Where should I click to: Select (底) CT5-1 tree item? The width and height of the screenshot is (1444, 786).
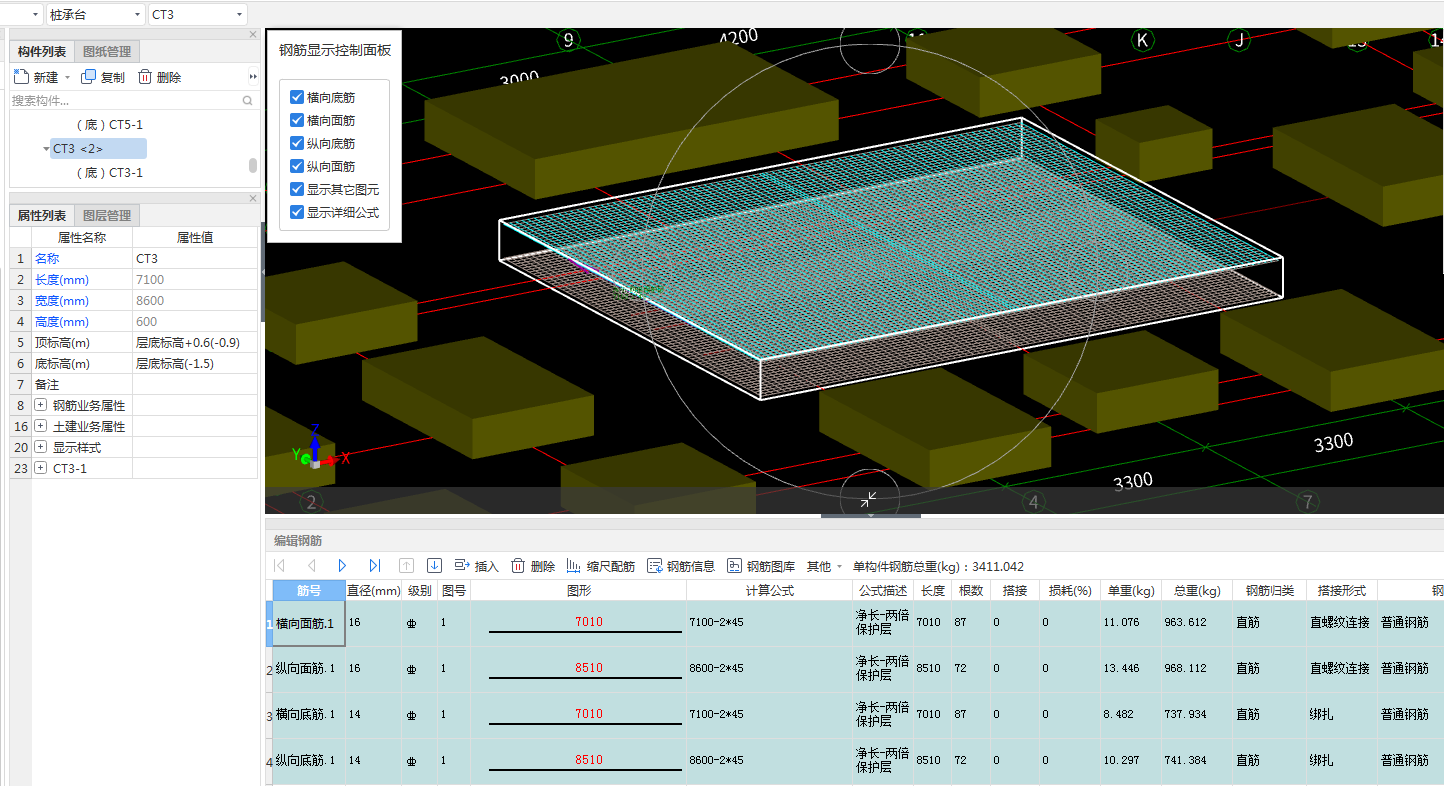pos(110,125)
